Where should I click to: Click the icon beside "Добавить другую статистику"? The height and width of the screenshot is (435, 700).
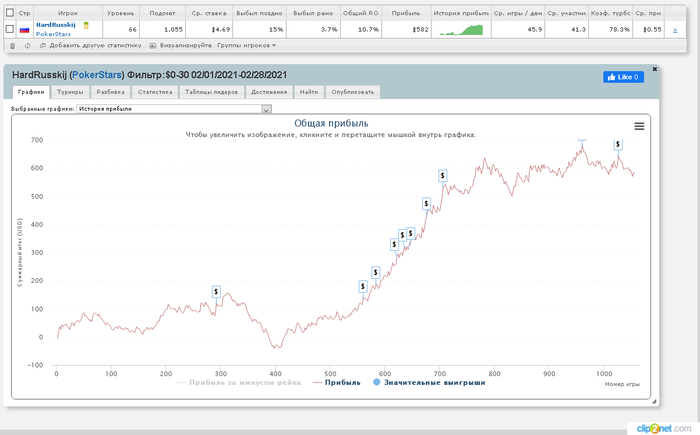(x=42, y=46)
